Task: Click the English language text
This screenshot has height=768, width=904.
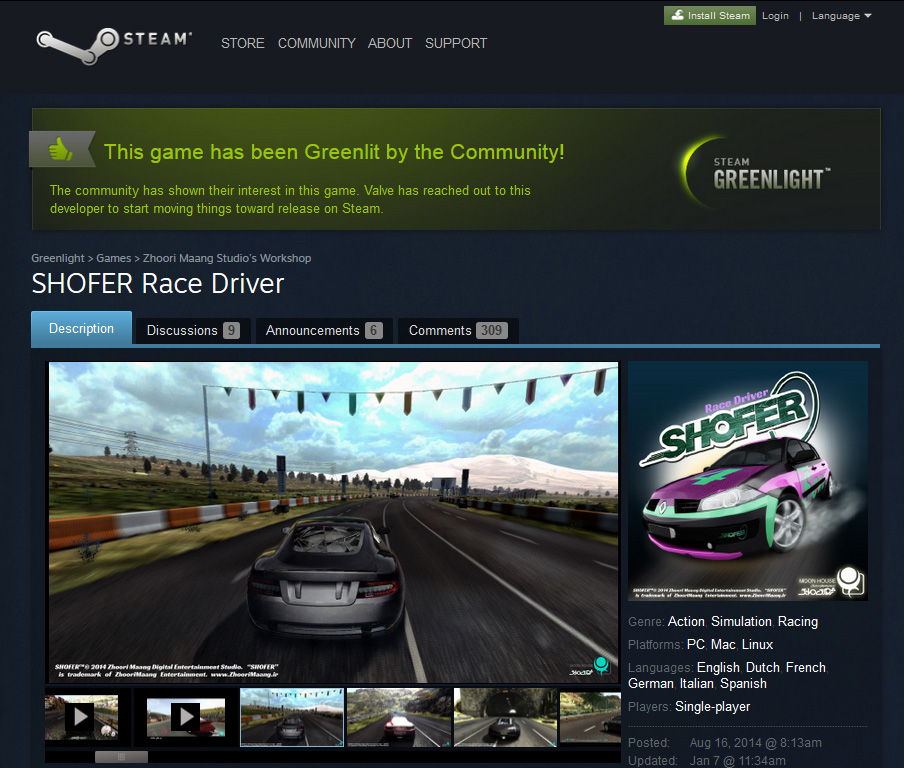Action: pos(718,668)
